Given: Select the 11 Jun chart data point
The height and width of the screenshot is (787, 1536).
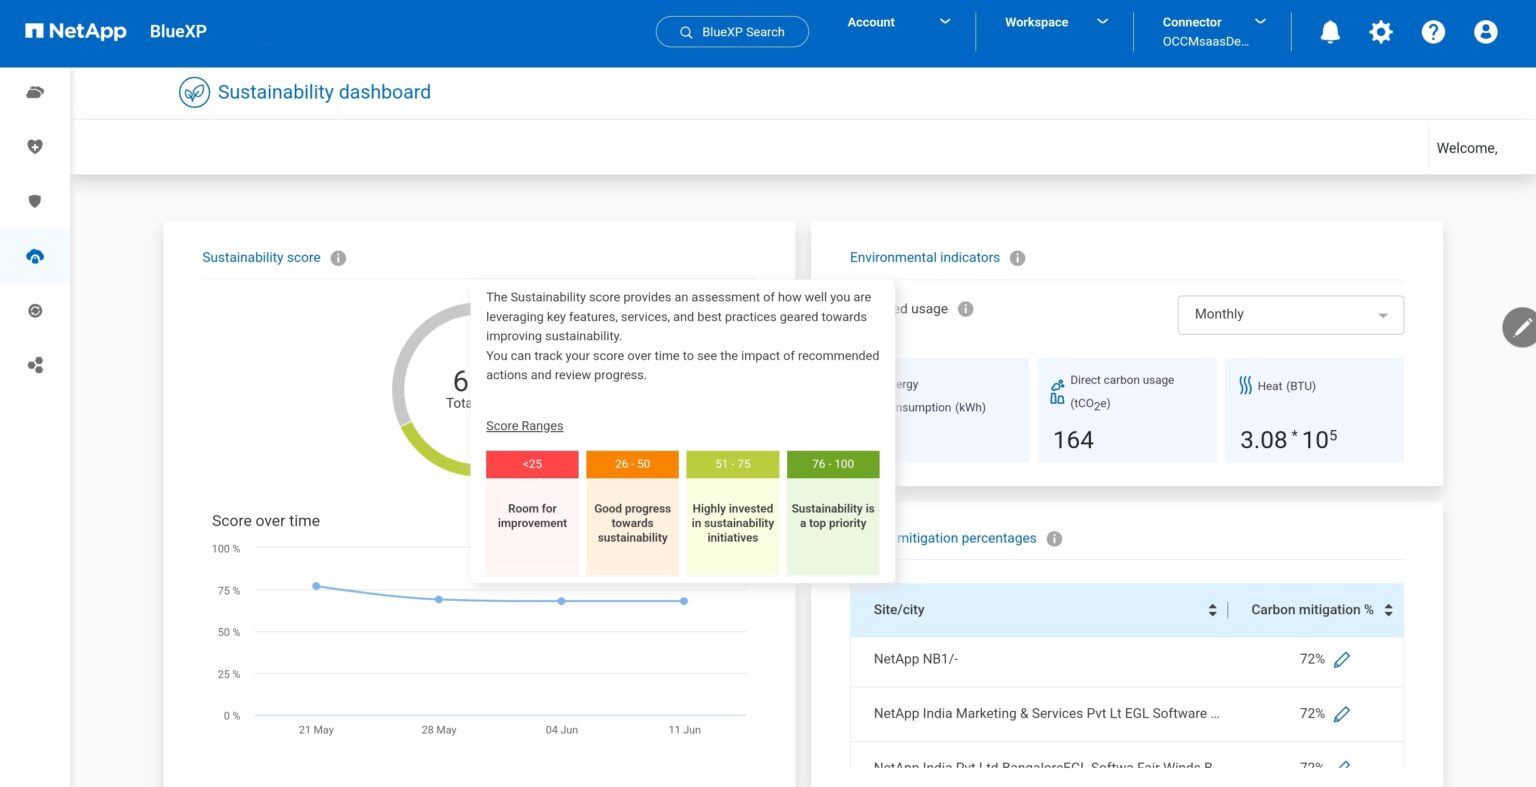Looking at the screenshot, I should pyautogui.click(x=684, y=601).
